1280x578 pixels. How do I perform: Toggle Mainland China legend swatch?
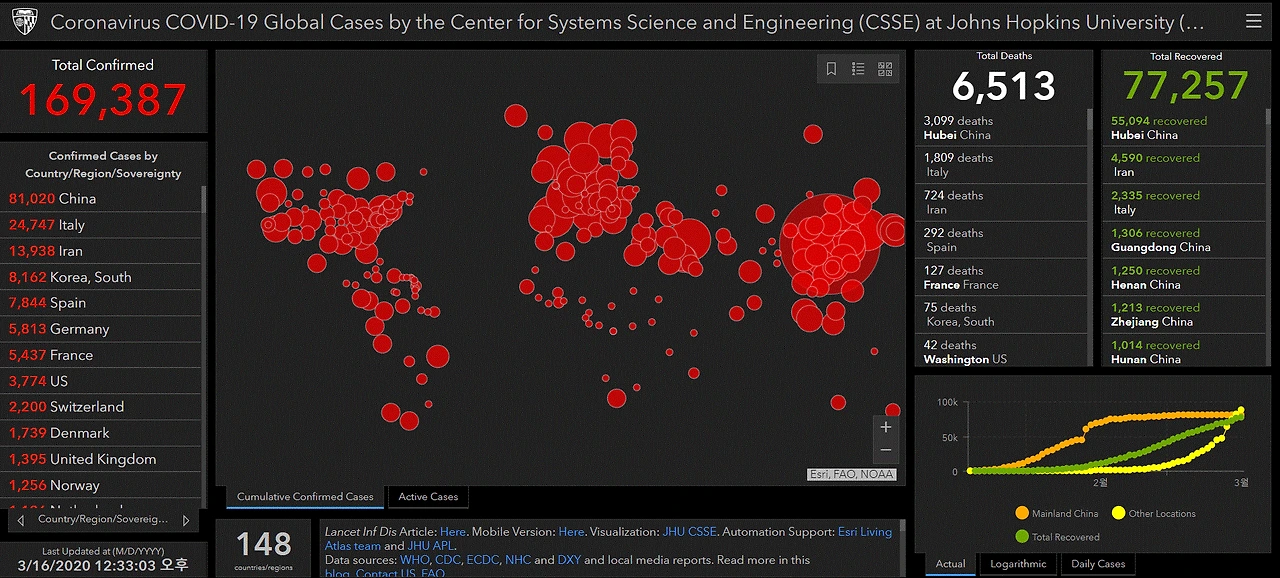[1021, 513]
